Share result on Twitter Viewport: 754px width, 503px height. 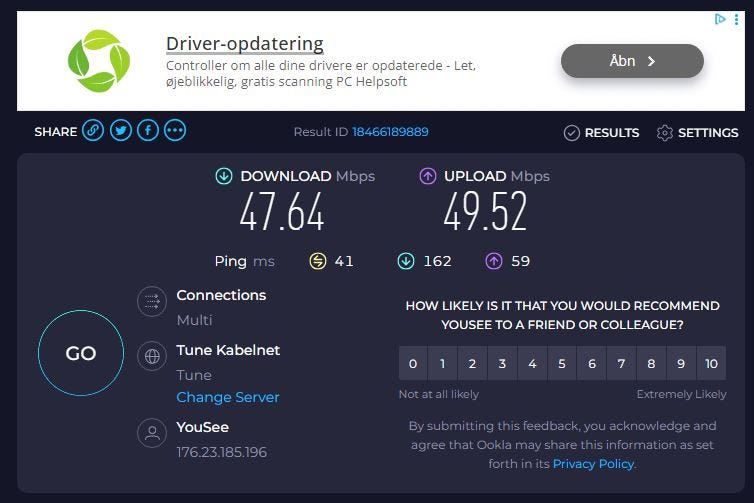click(120, 131)
